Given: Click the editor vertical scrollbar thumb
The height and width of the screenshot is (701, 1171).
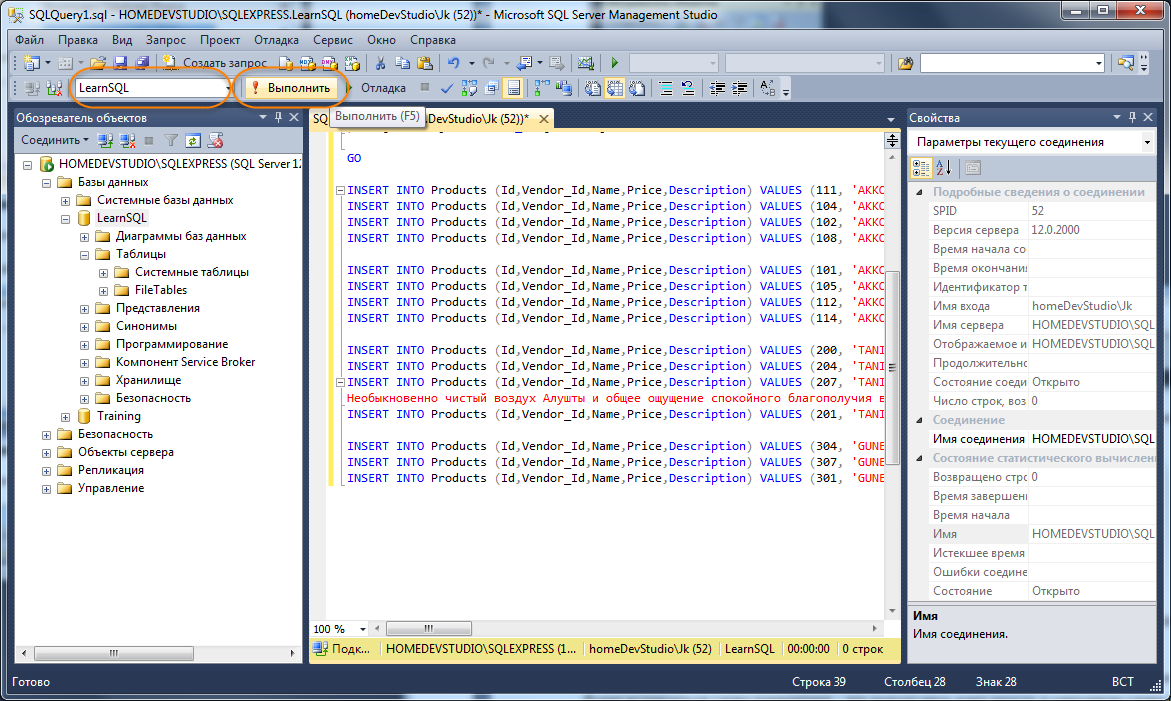Looking at the screenshot, I should tap(892, 367).
